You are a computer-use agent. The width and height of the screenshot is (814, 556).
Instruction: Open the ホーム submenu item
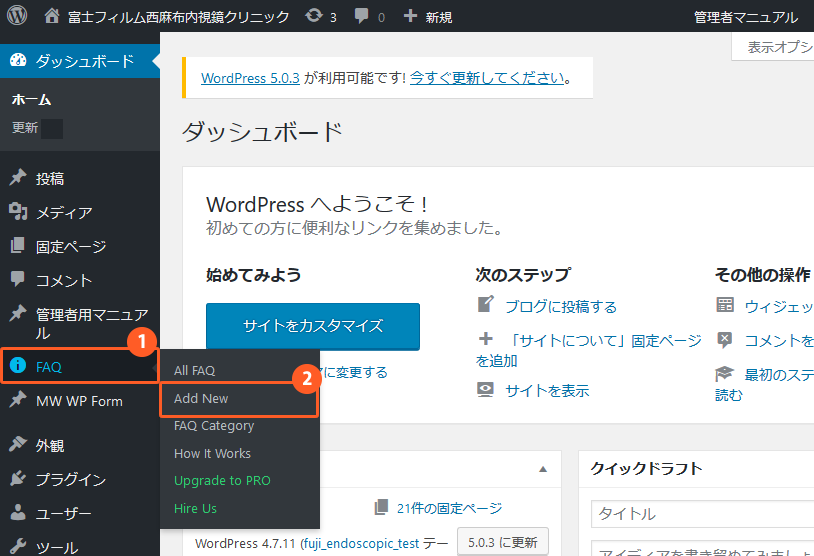pos(31,99)
